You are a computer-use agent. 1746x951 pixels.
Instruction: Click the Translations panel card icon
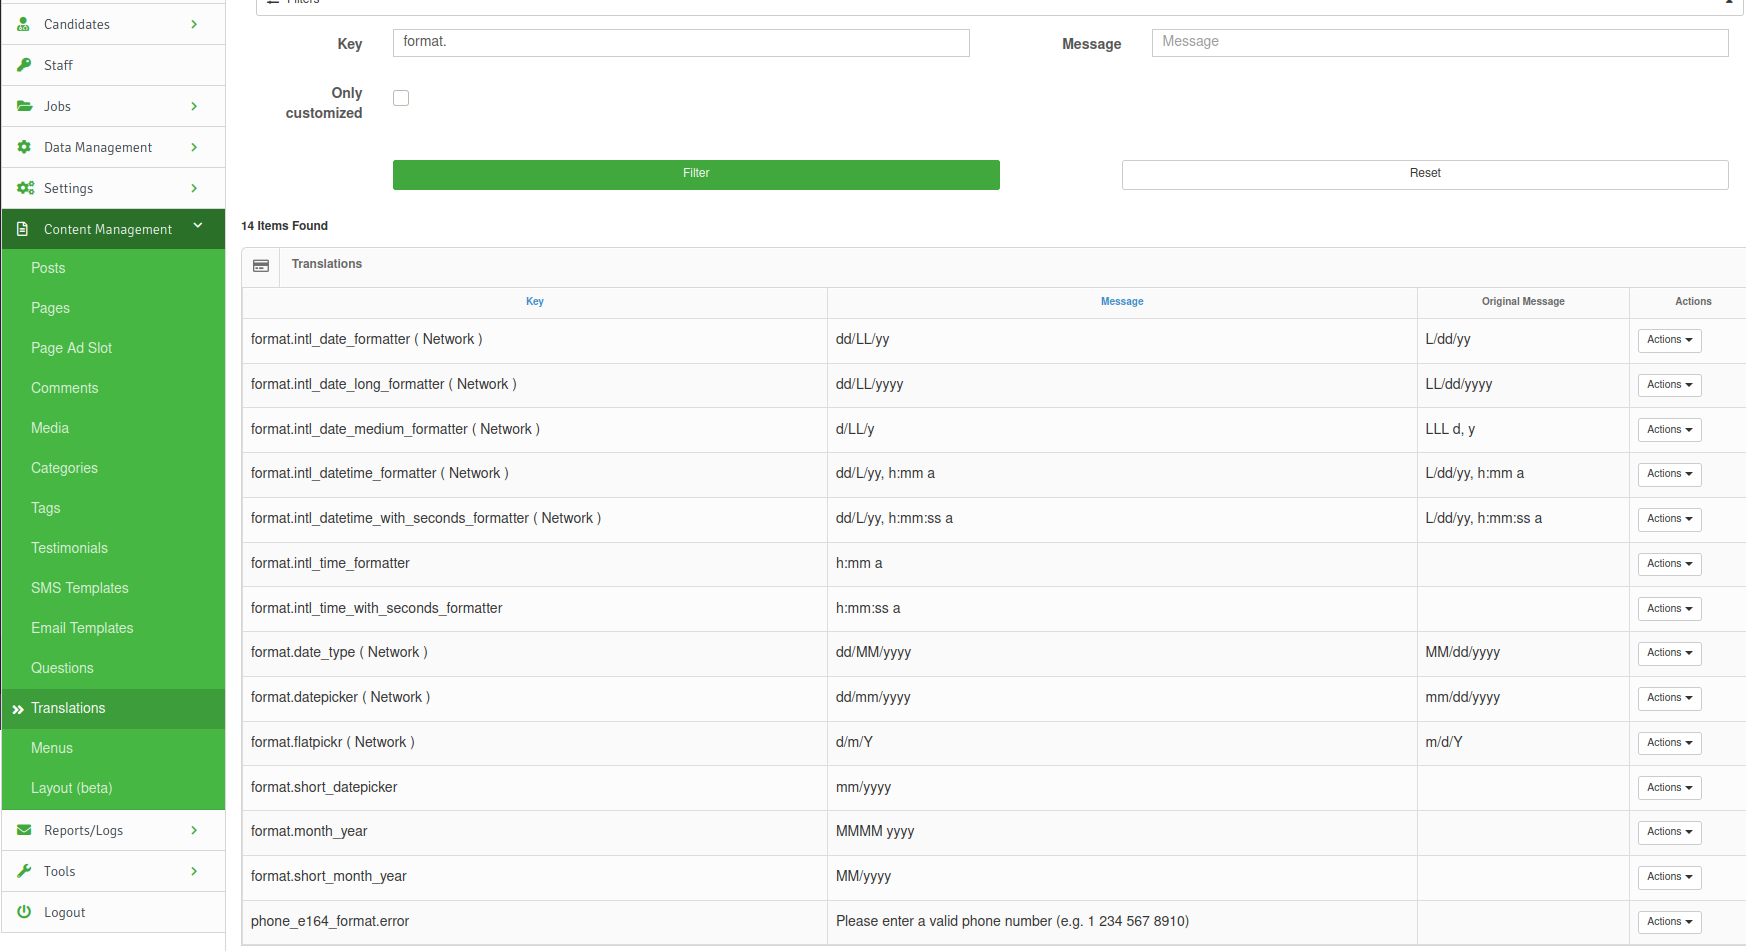point(261,266)
